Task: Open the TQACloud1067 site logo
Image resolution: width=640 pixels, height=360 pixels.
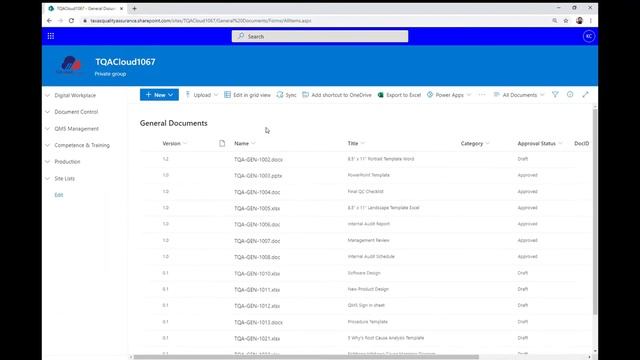Action: point(70,64)
